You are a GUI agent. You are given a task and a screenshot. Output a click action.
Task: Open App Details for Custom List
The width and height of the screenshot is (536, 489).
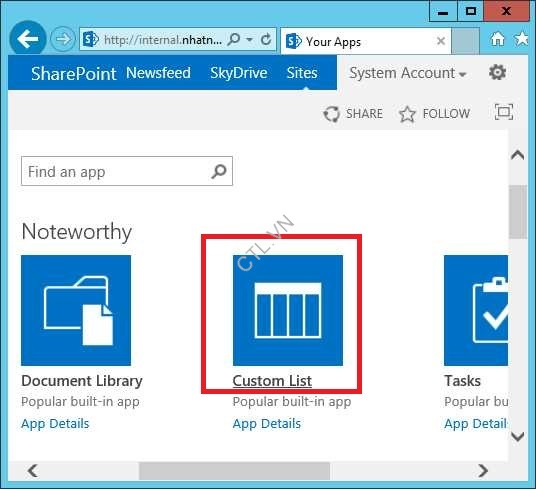tap(267, 423)
